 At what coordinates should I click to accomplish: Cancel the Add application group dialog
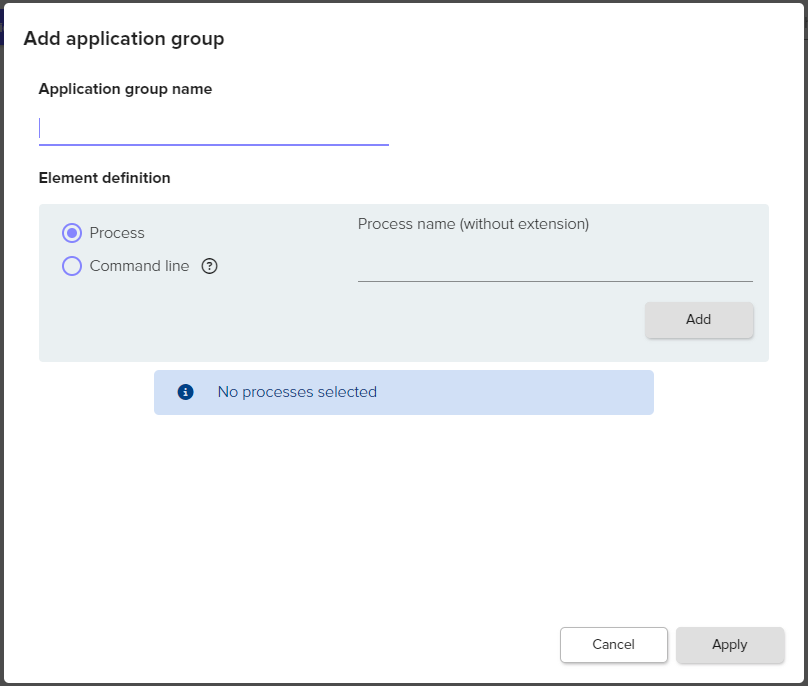tap(613, 645)
